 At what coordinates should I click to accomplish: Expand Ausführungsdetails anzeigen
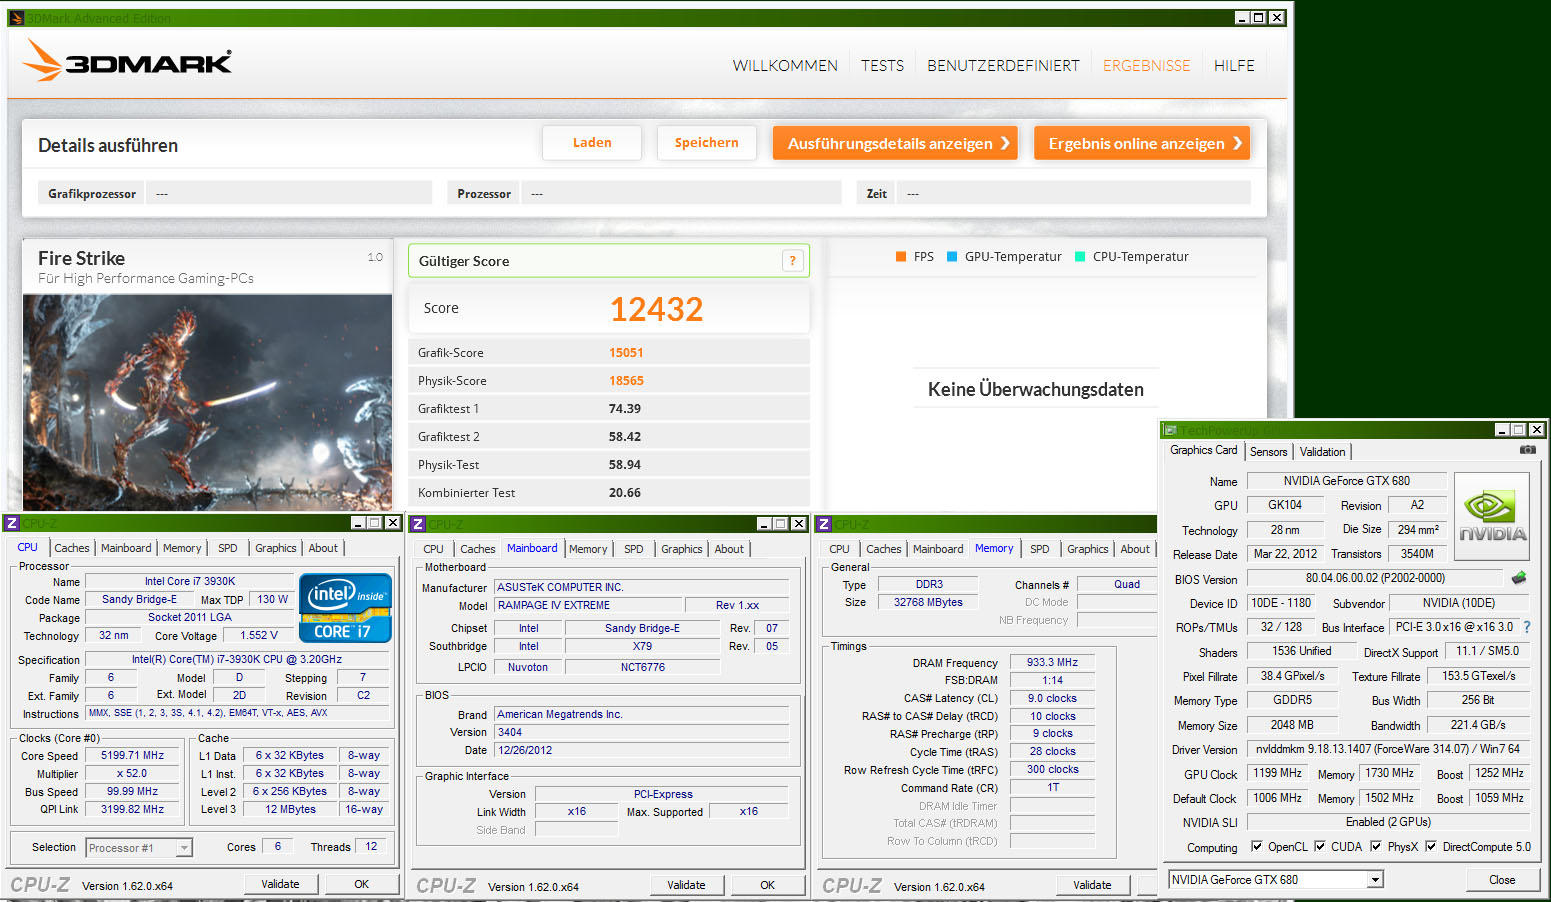click(x=895, y=143)
